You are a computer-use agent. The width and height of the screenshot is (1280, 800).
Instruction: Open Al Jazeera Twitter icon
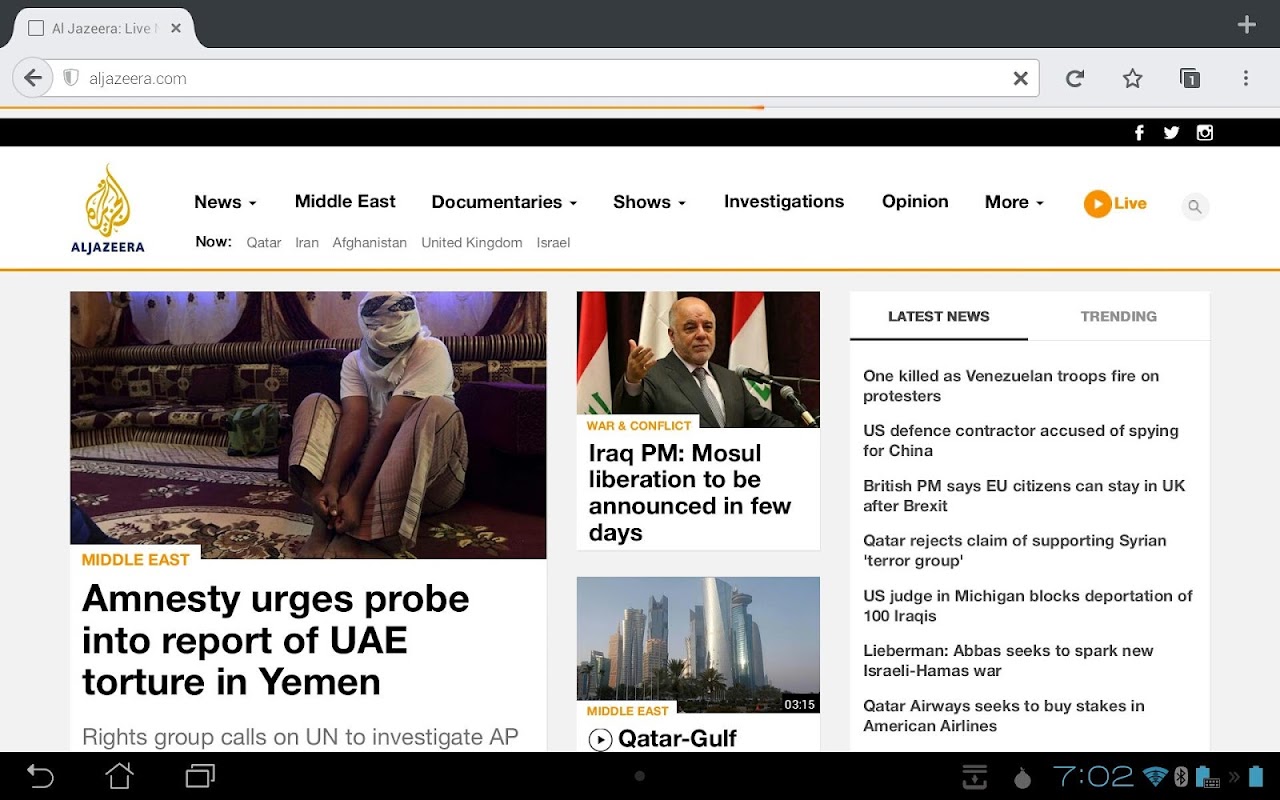[x=1172, y=133]
